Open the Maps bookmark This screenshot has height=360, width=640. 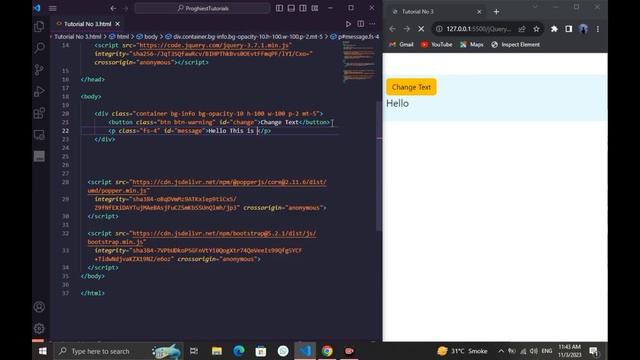pyautogui.click(x=471, y=44)
